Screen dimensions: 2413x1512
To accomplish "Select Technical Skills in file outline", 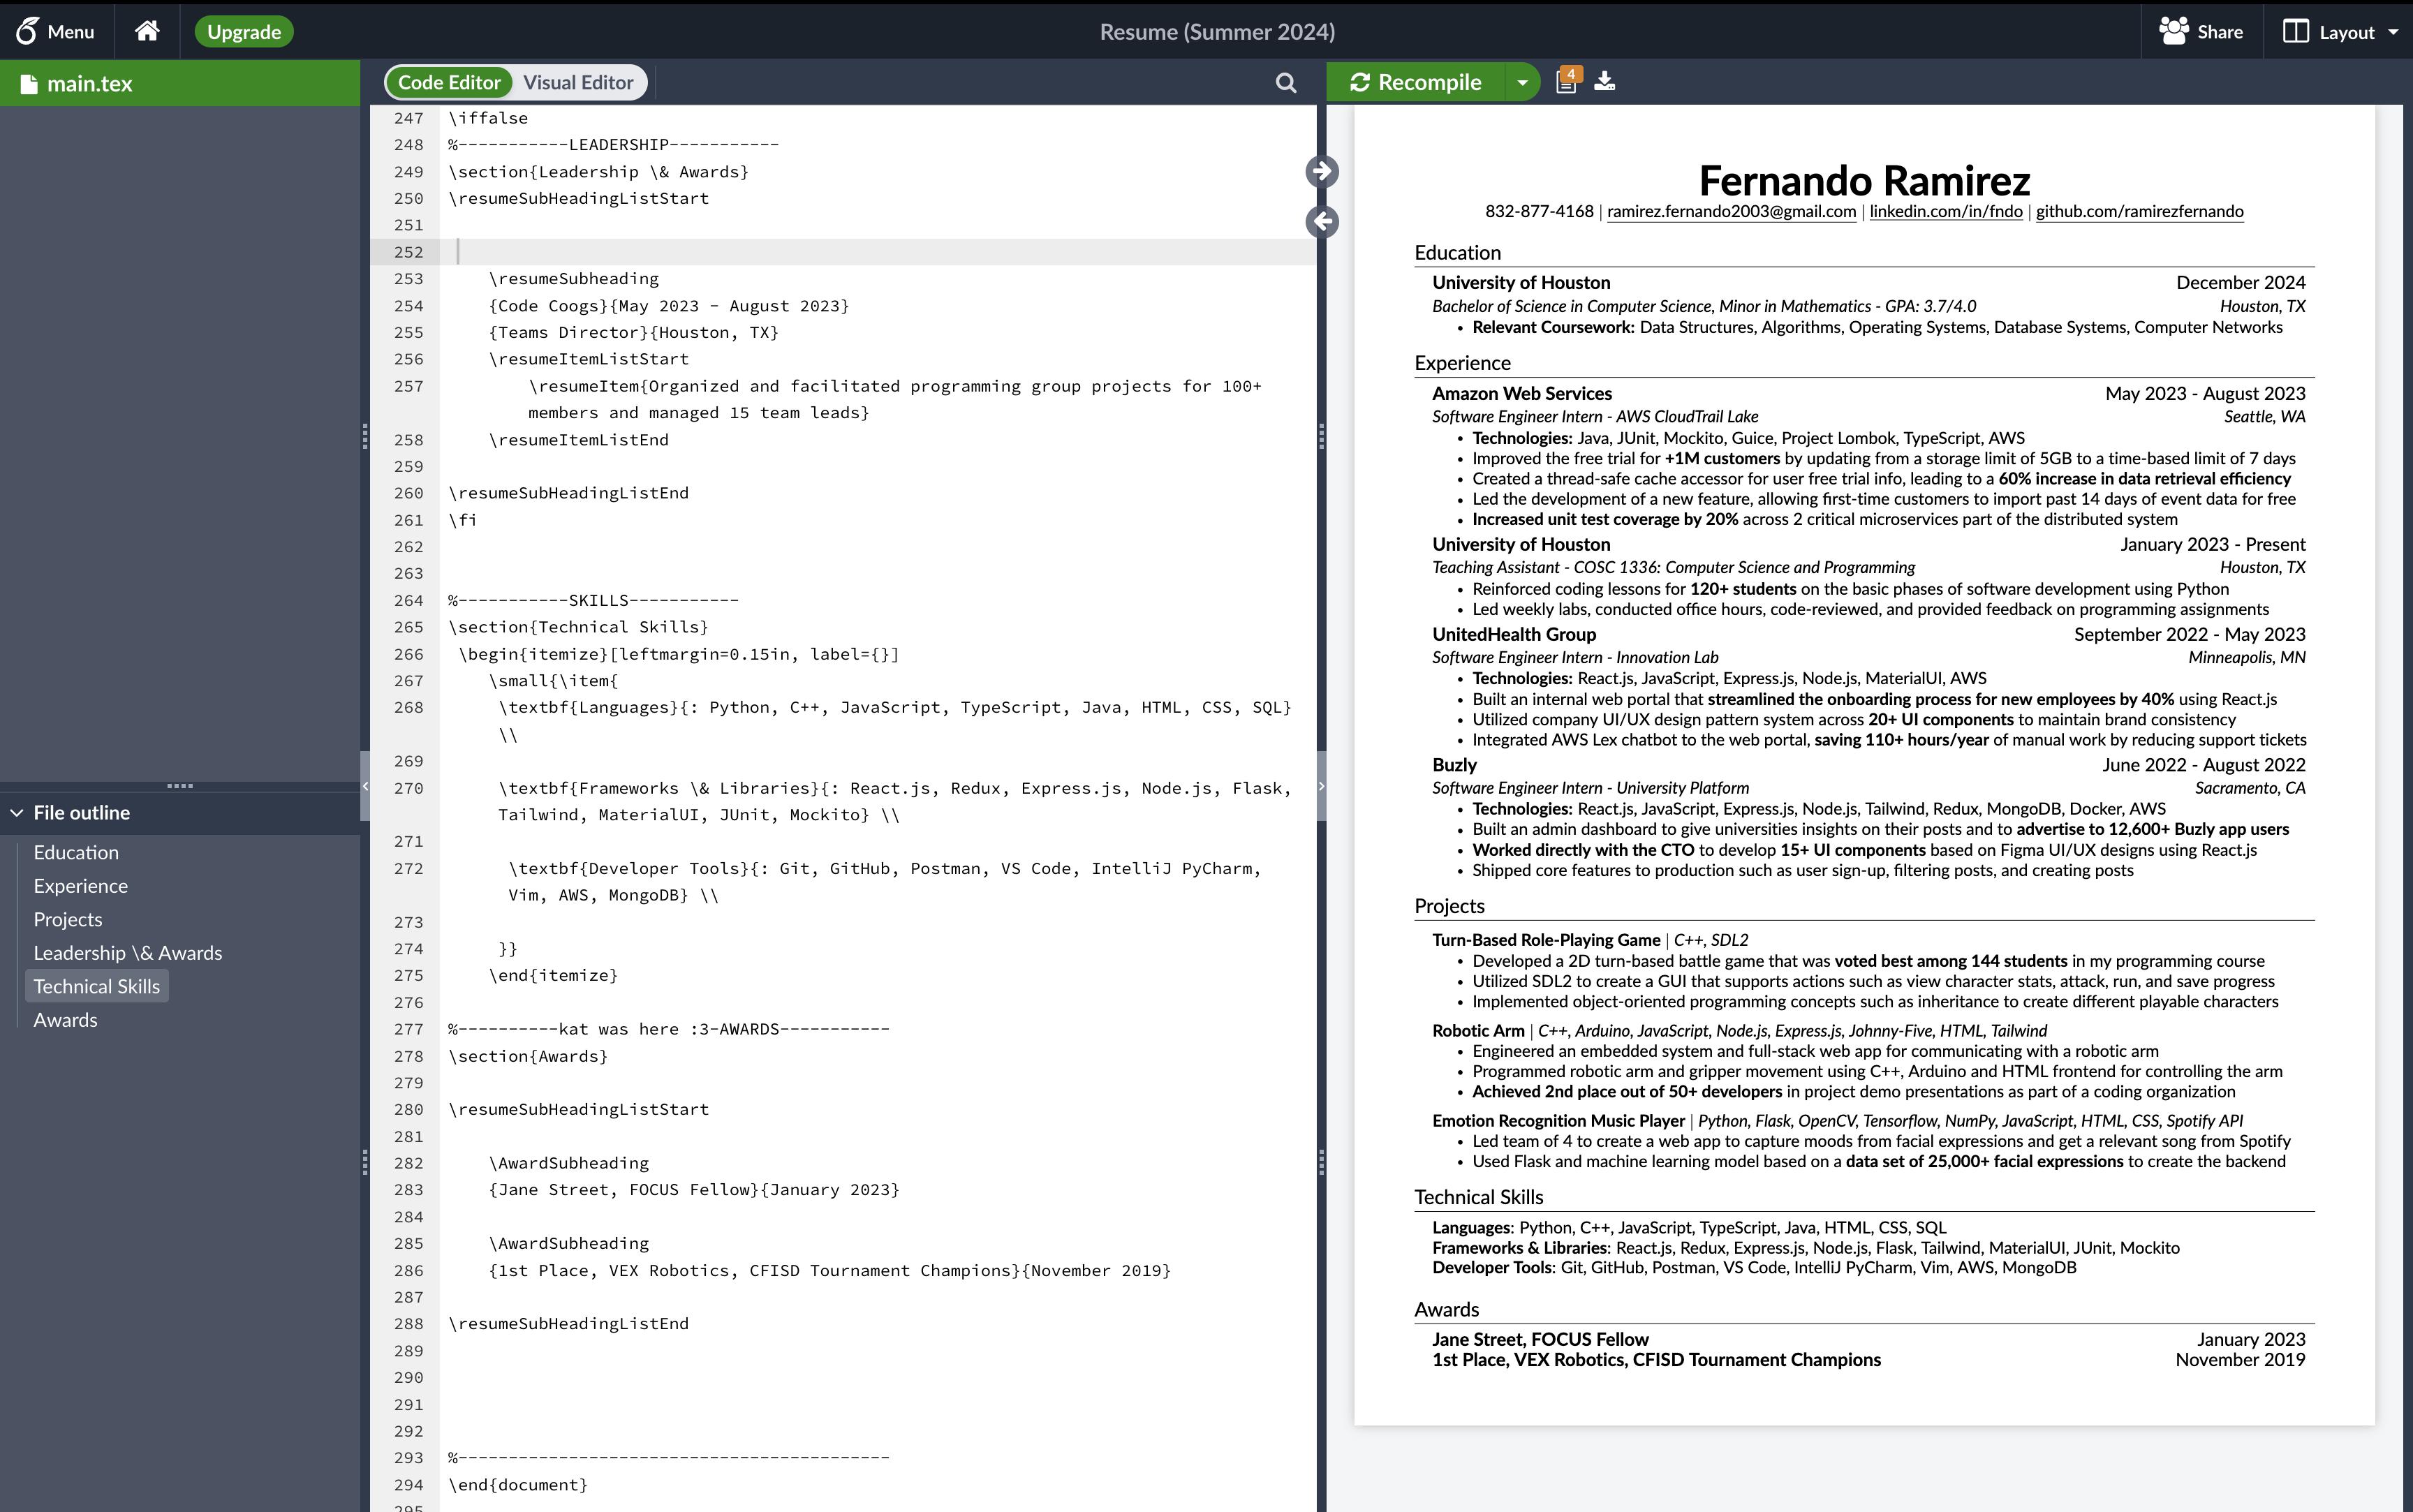I will 96,986.
